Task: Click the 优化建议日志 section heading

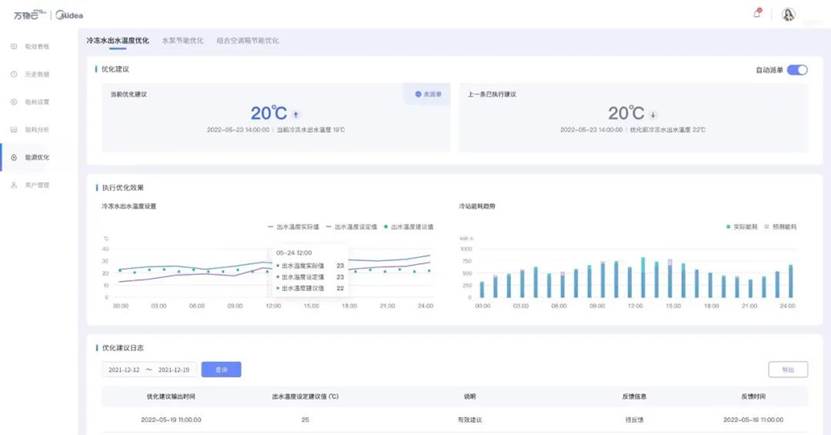Action: coord(122,348)
